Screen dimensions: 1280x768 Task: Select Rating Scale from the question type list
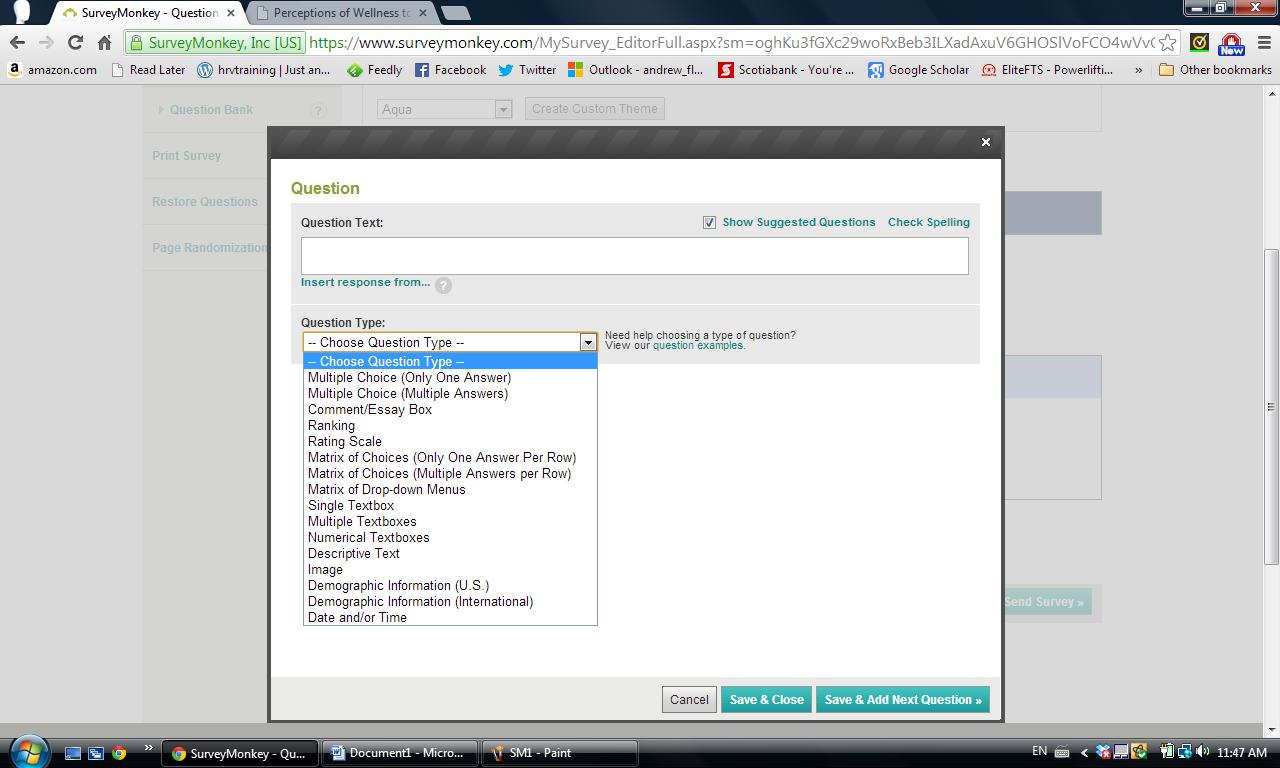(344, 441)
